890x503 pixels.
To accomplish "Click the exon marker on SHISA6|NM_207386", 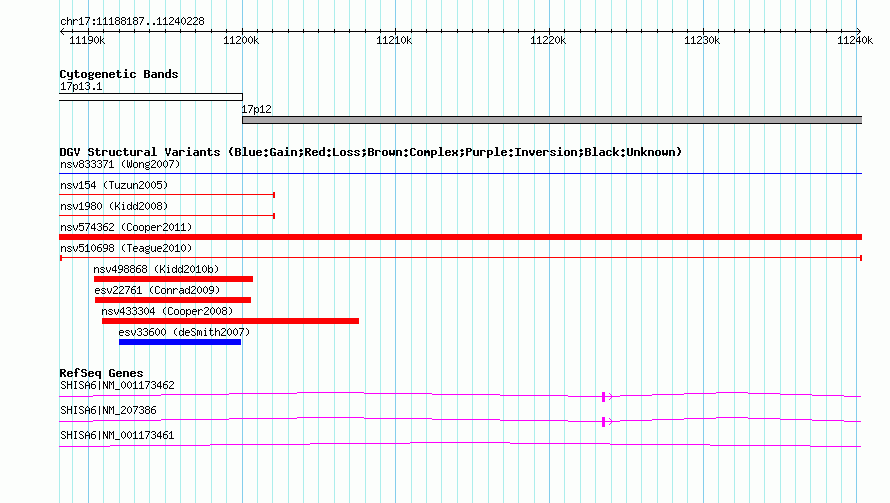I will click(603, 422).
